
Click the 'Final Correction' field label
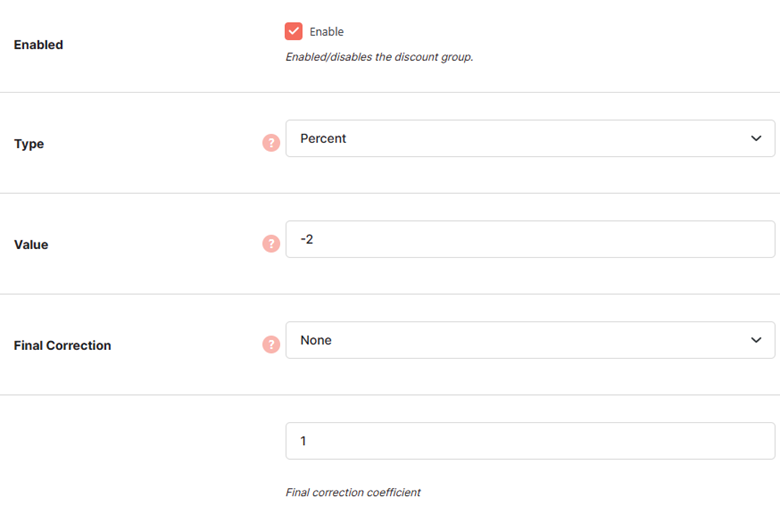tap(62, 345)
